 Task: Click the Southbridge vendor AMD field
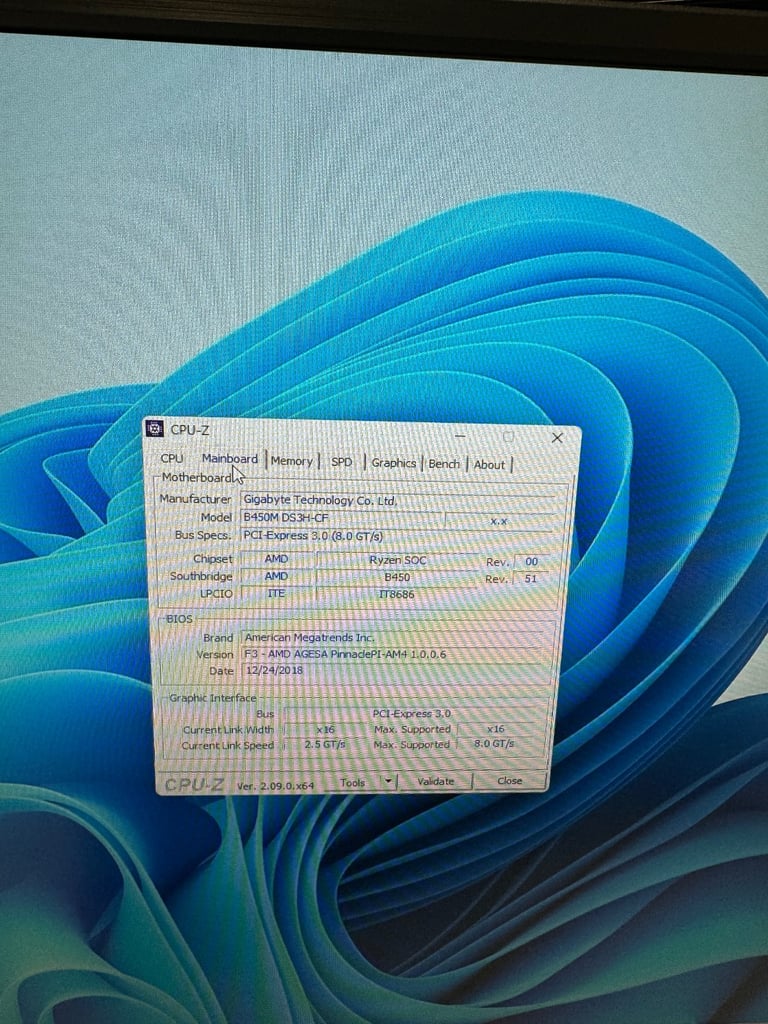pos(276,576)
